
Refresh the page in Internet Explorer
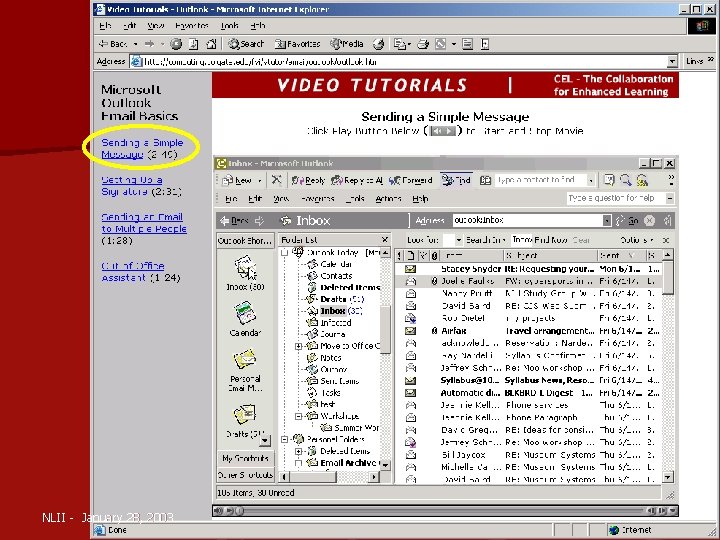click(194, 44)
